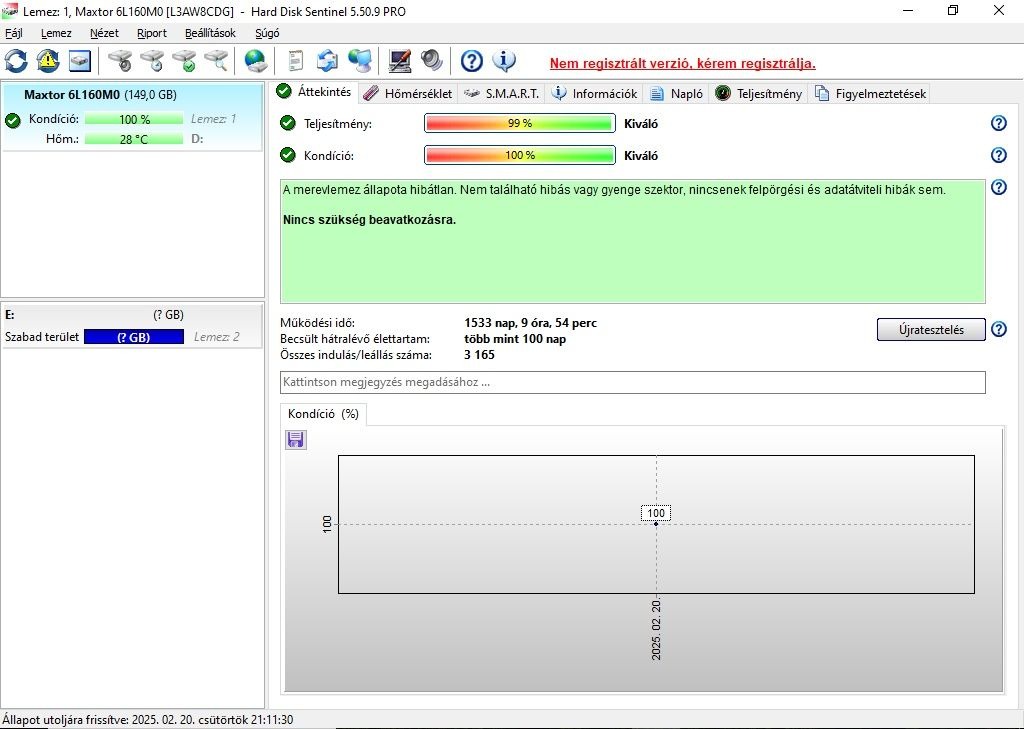1024x729 pixels.
Task: Click the comment field Kattintson megjegyzés megadásához
Action: (x=633, y=382)
